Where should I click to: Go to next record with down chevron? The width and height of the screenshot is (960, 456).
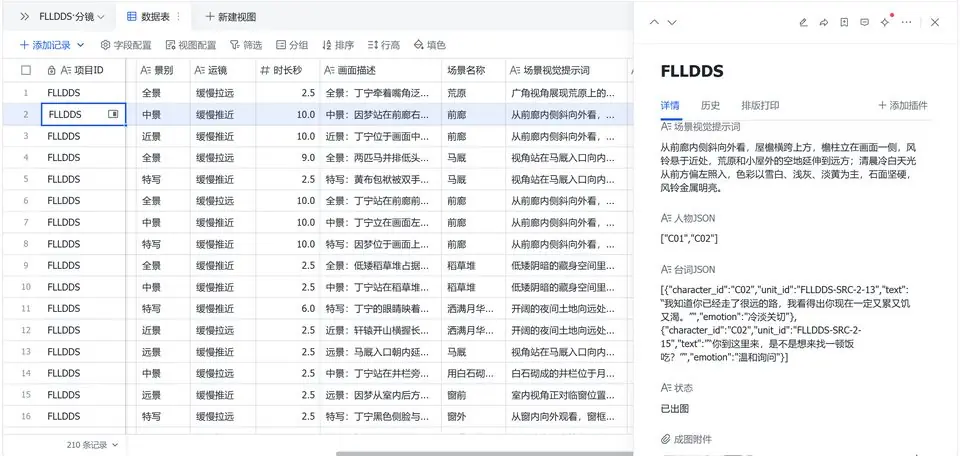click(672, 22)
